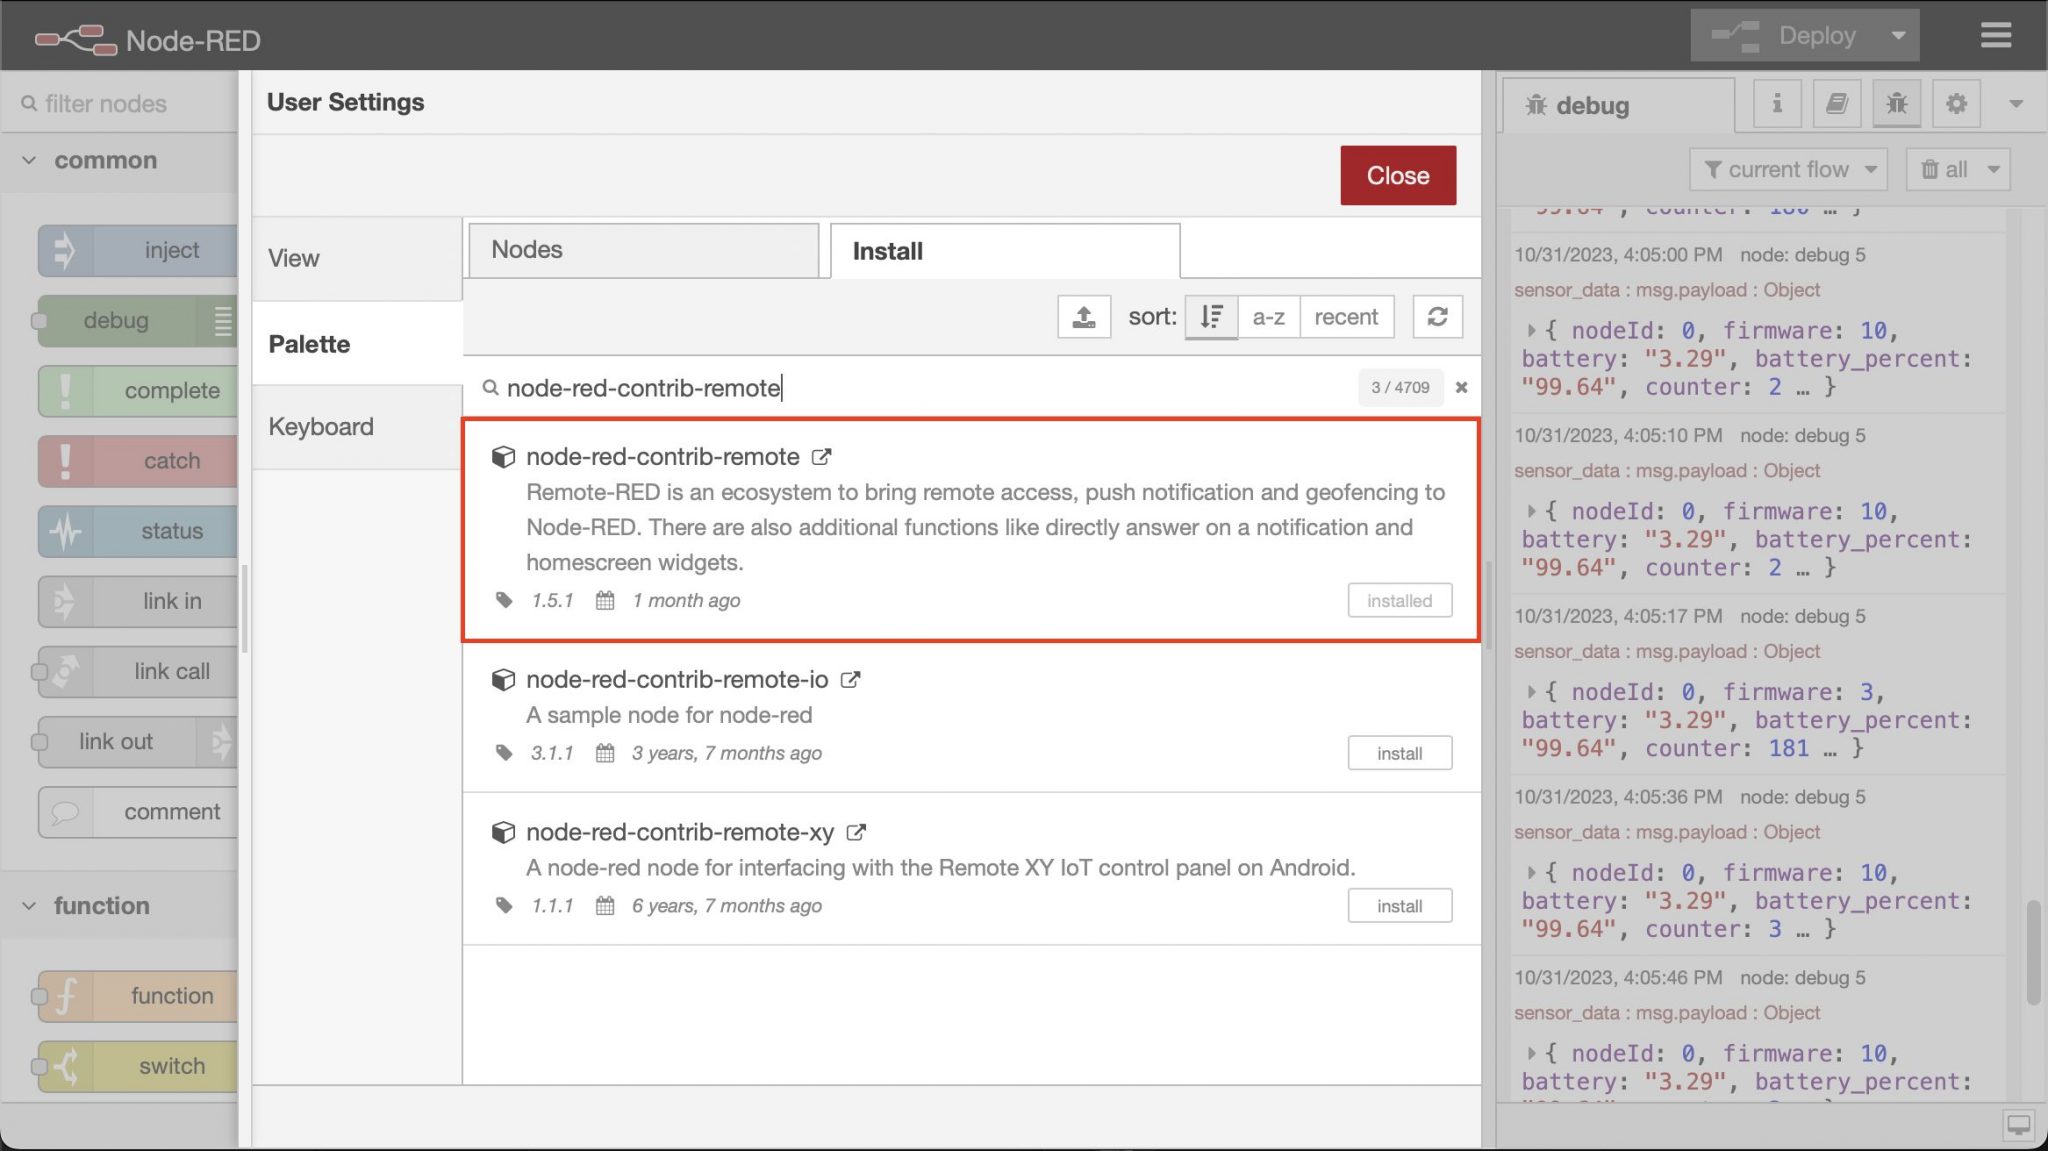The height and width of the screenshot is (1151, 2048).
Task: Select the status node in palette
Action: point(138,531)
